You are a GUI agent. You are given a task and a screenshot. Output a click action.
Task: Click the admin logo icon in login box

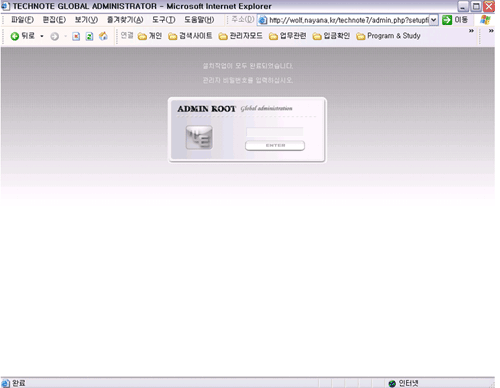tap(199, 137)
